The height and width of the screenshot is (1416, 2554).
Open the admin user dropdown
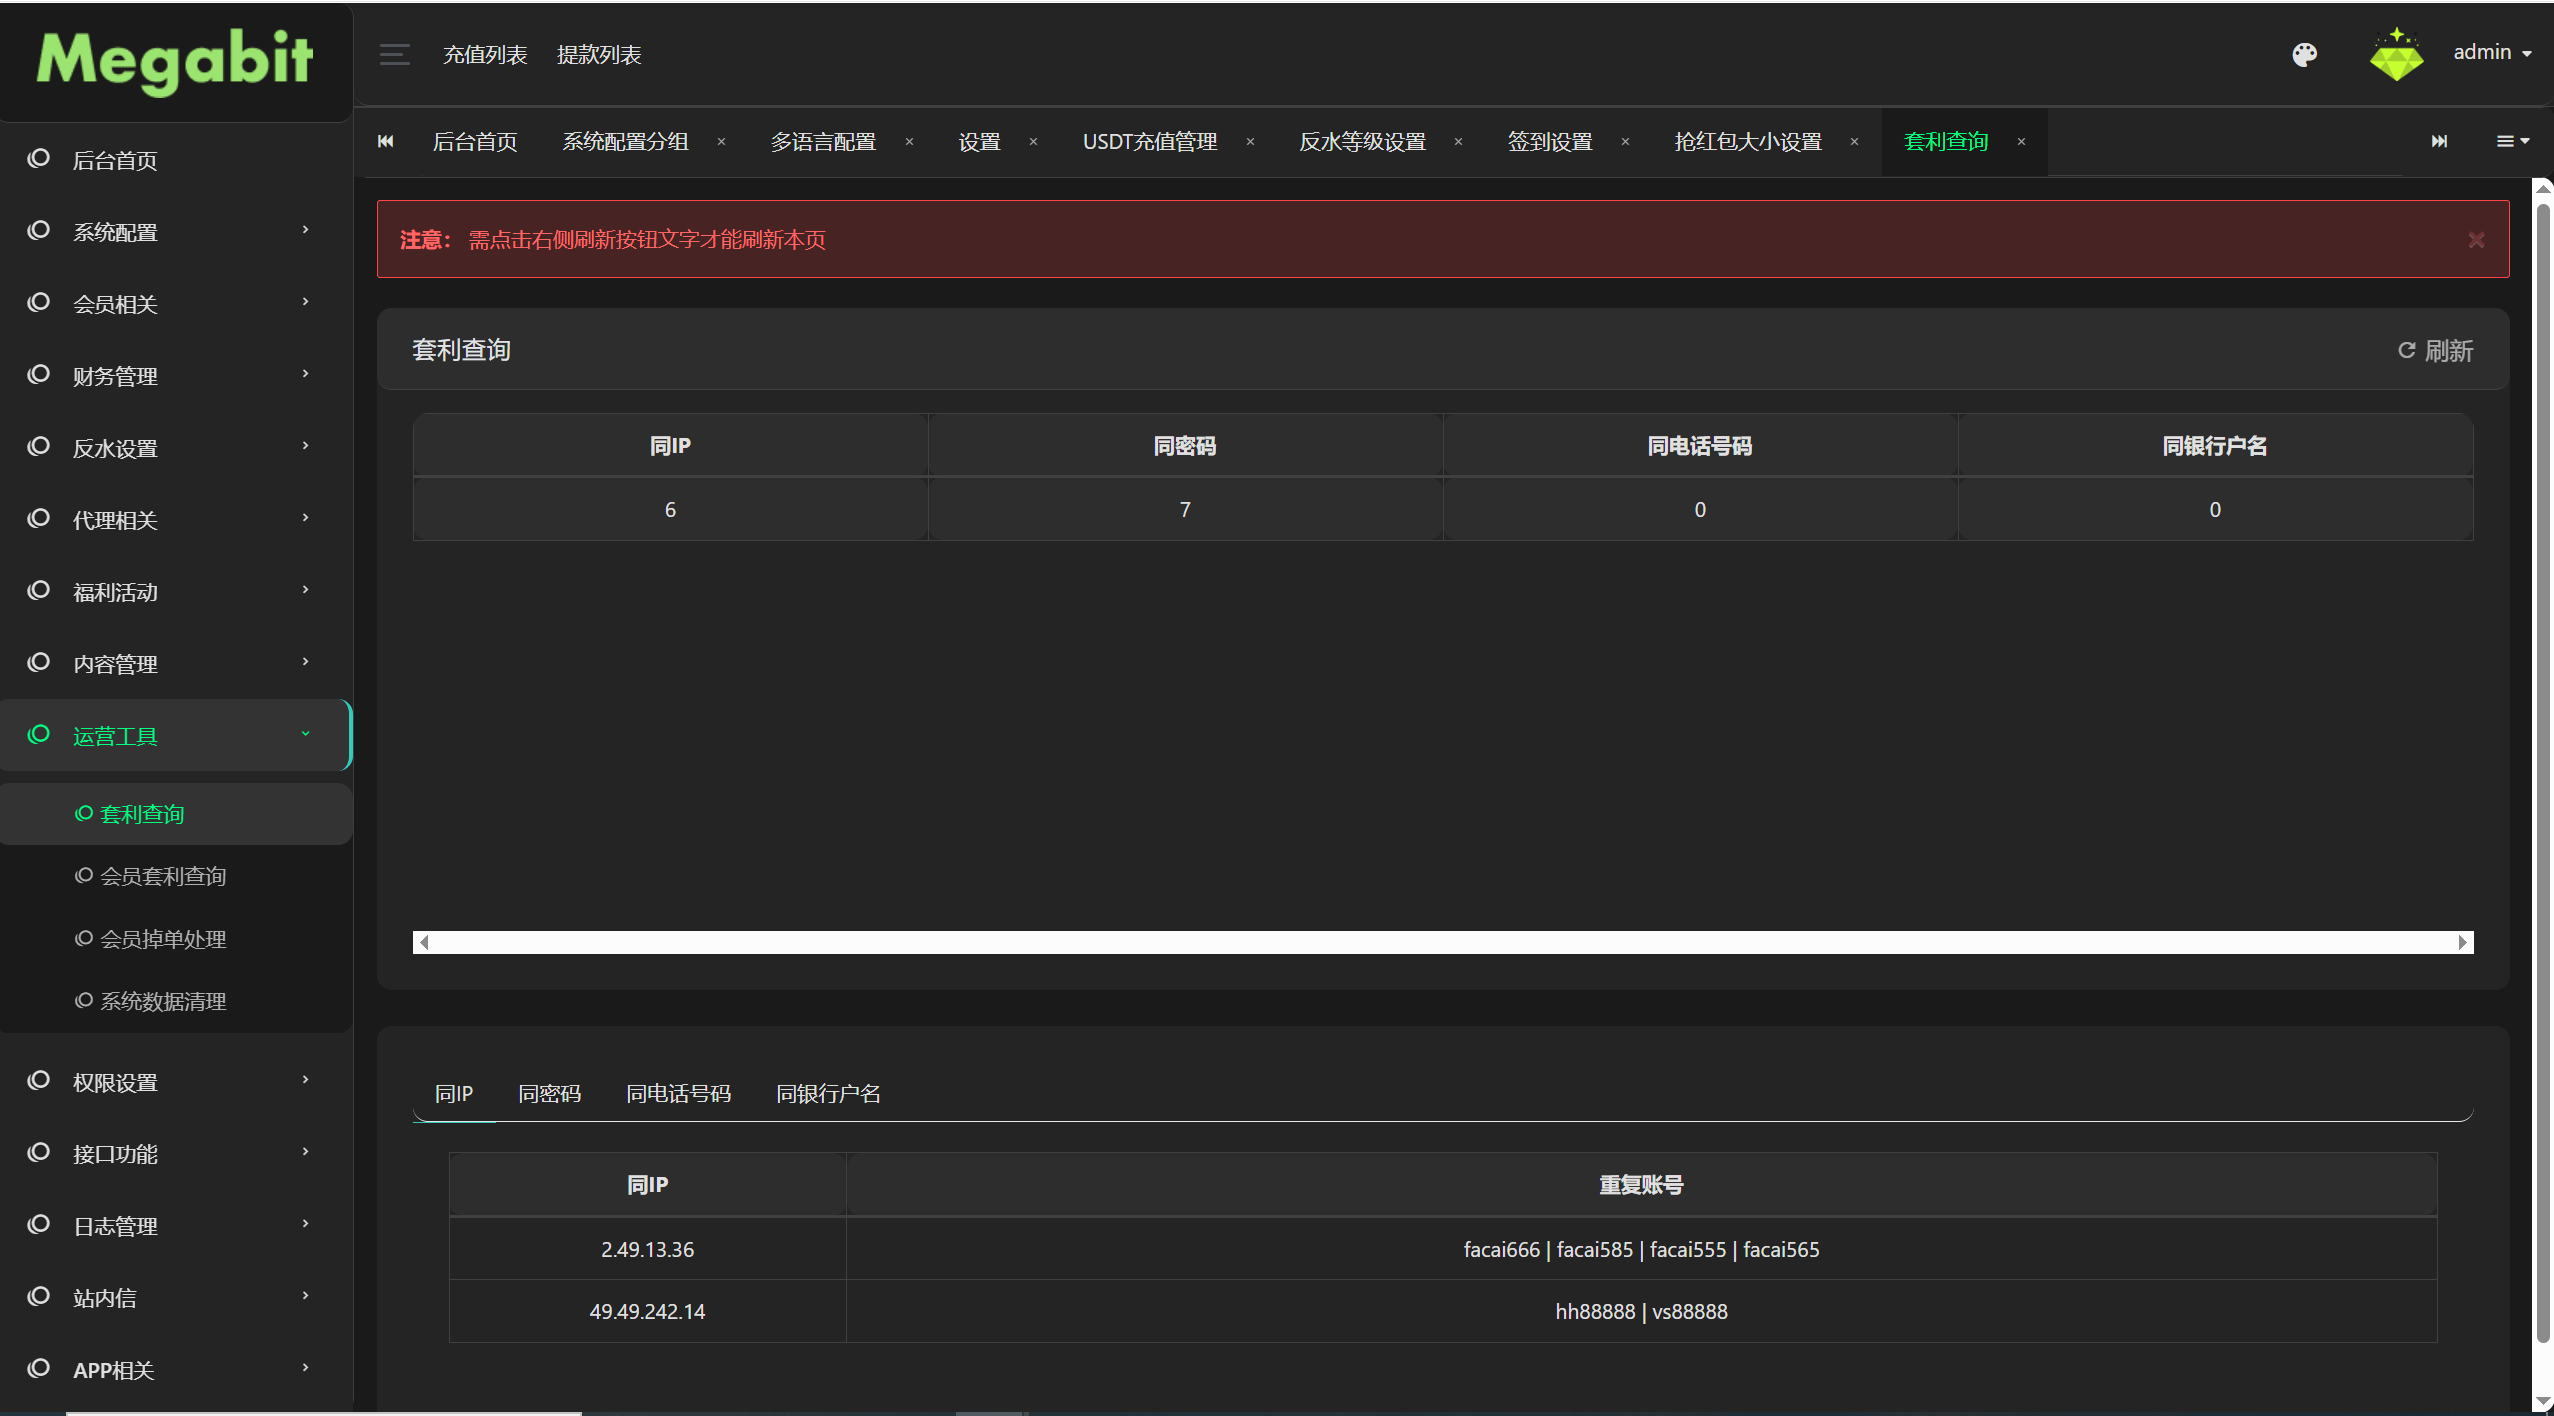click(x=2492, y=53)
